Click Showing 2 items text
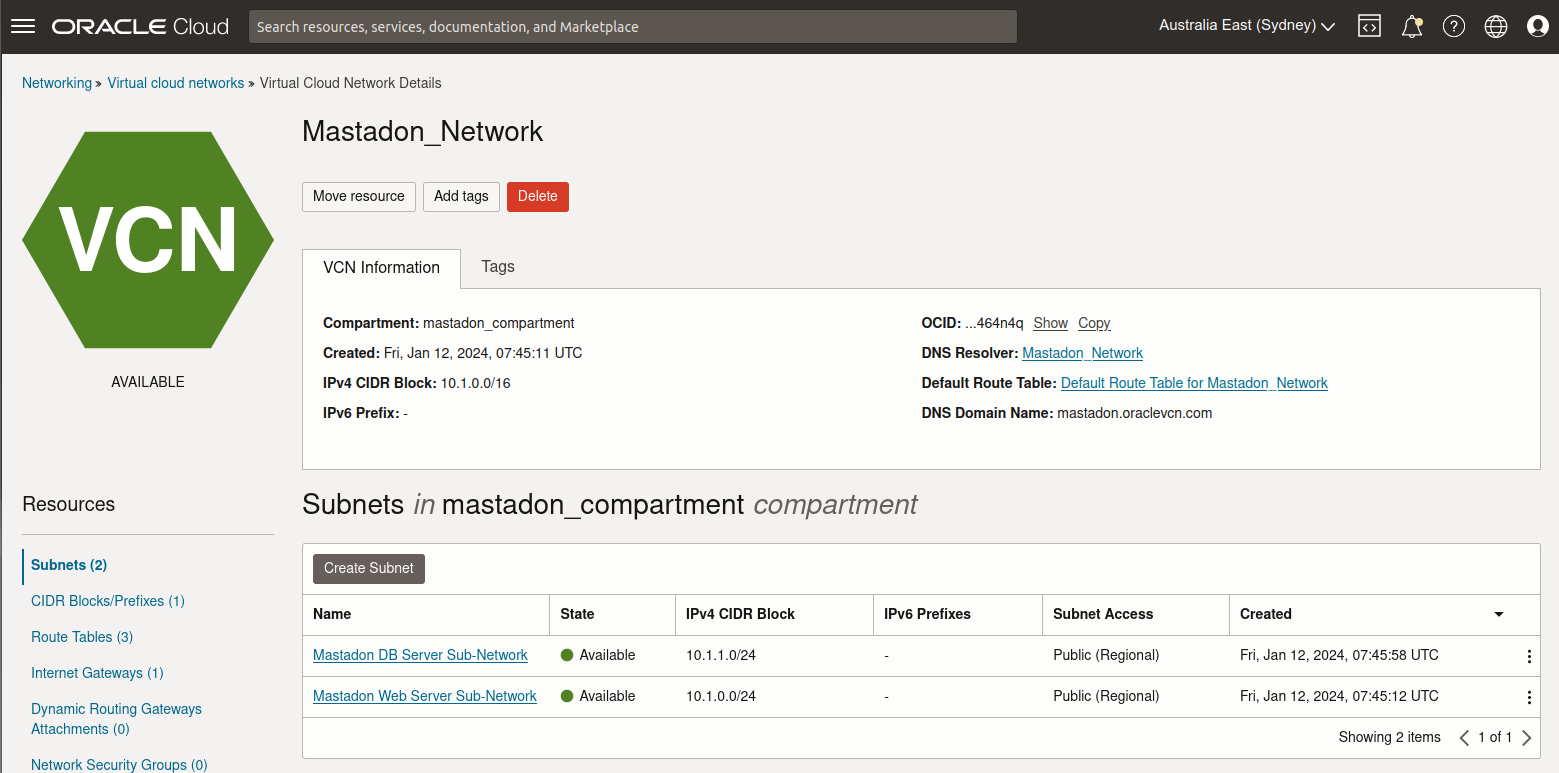The width and height of the screenshot is (1559, 773). coord(1390,737)
